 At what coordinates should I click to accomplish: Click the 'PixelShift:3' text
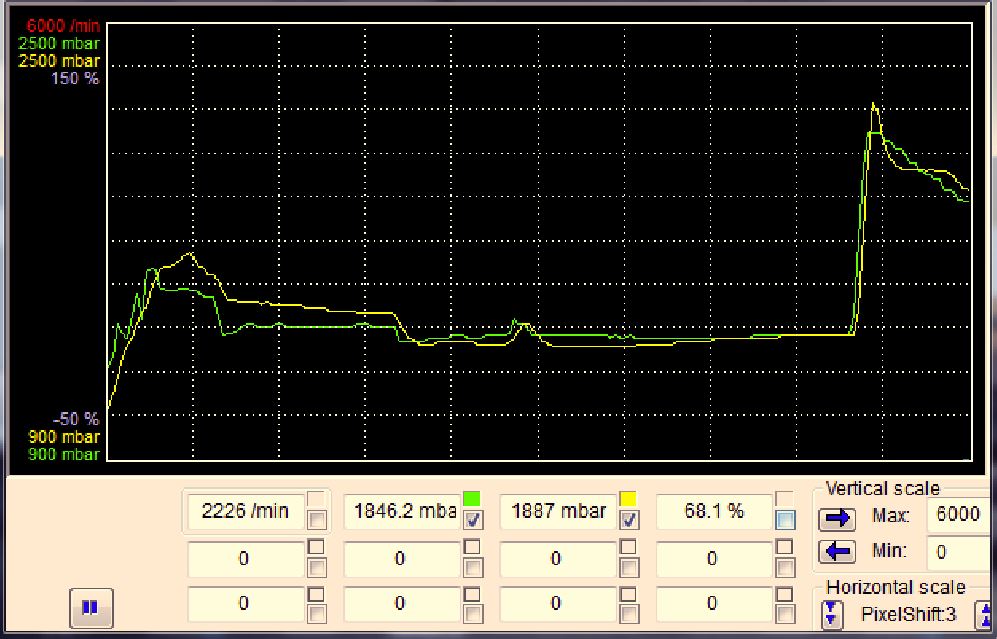[909, 615]
